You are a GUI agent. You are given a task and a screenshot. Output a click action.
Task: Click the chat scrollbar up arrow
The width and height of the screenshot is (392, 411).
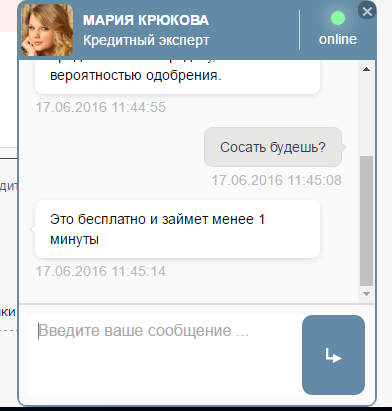tap(366, 69)
